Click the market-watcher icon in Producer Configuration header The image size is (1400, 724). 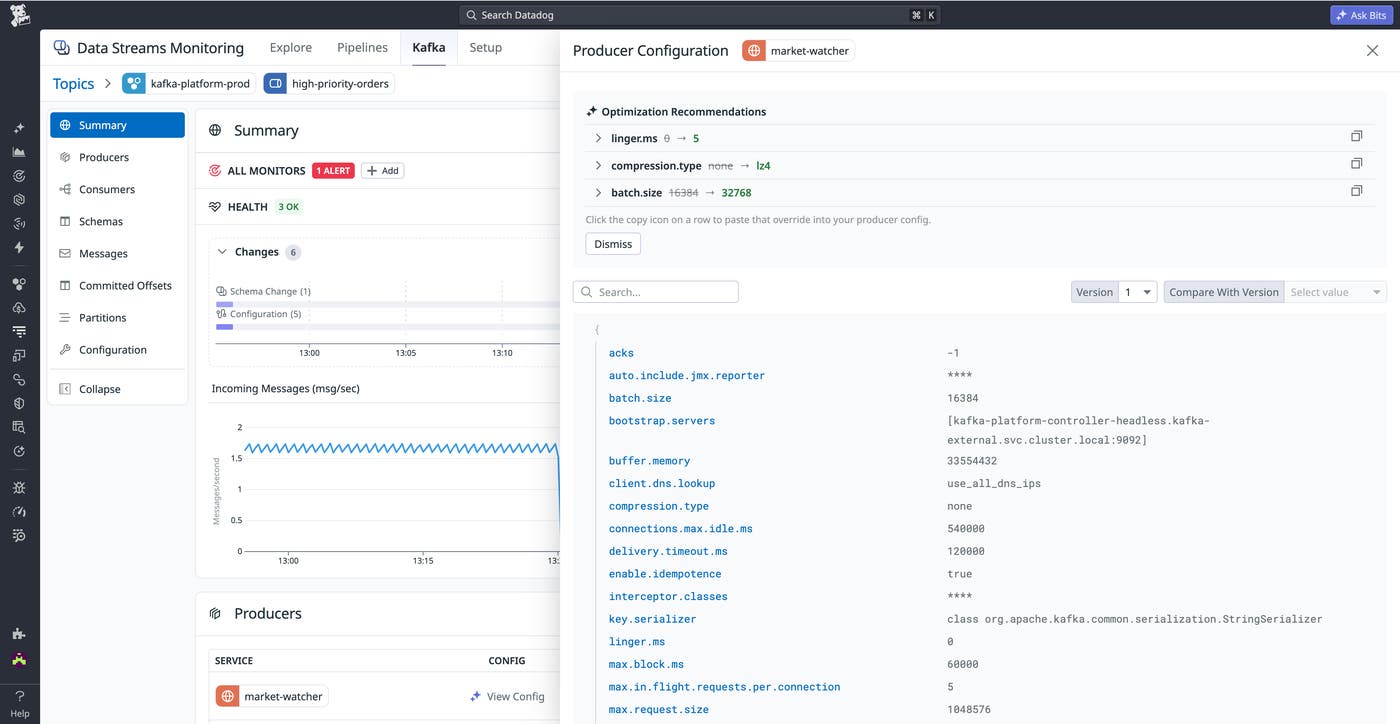[x=754, y=51]
